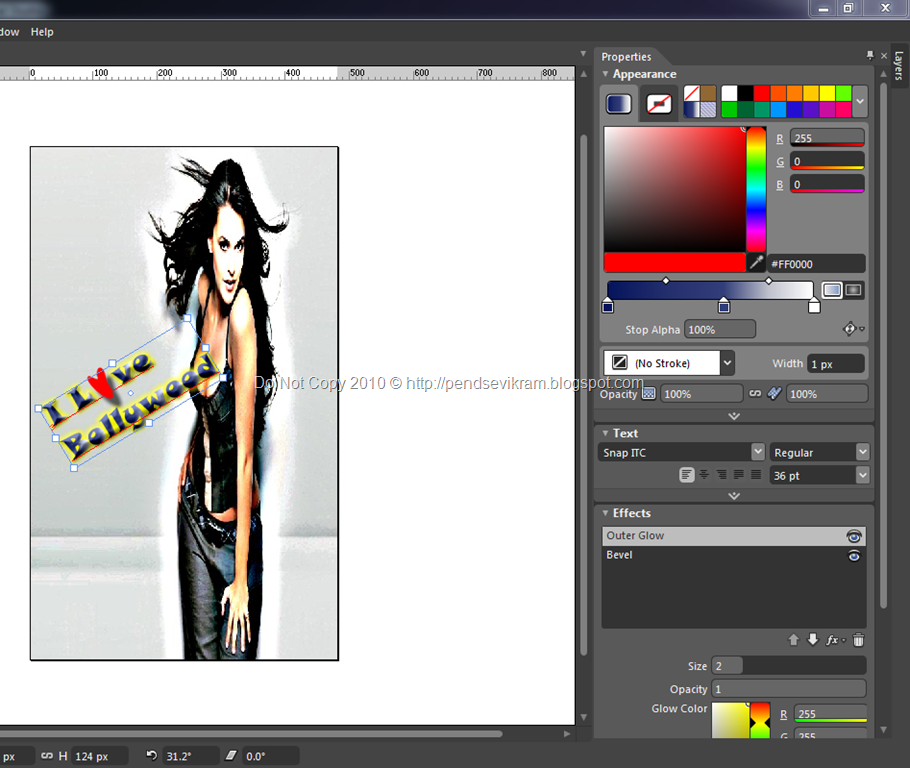Pick the image pattern fill swatch
Image resolution: width=910 pixels, height=768 pixels.
(708, 110)
